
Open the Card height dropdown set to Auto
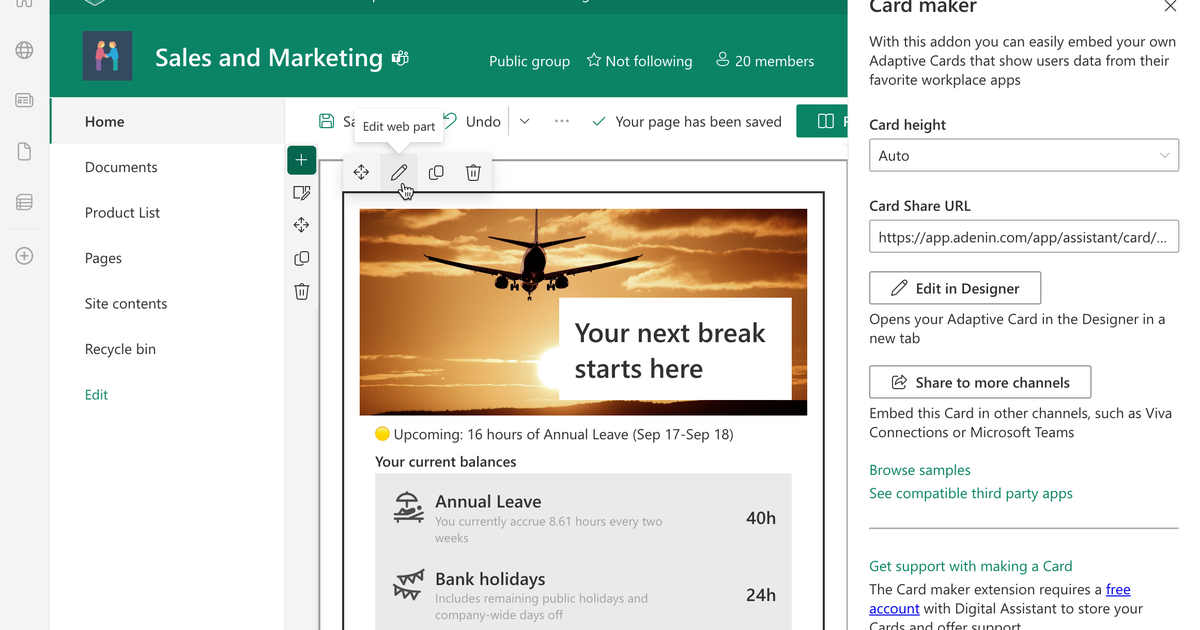[x=1023, y=155]
